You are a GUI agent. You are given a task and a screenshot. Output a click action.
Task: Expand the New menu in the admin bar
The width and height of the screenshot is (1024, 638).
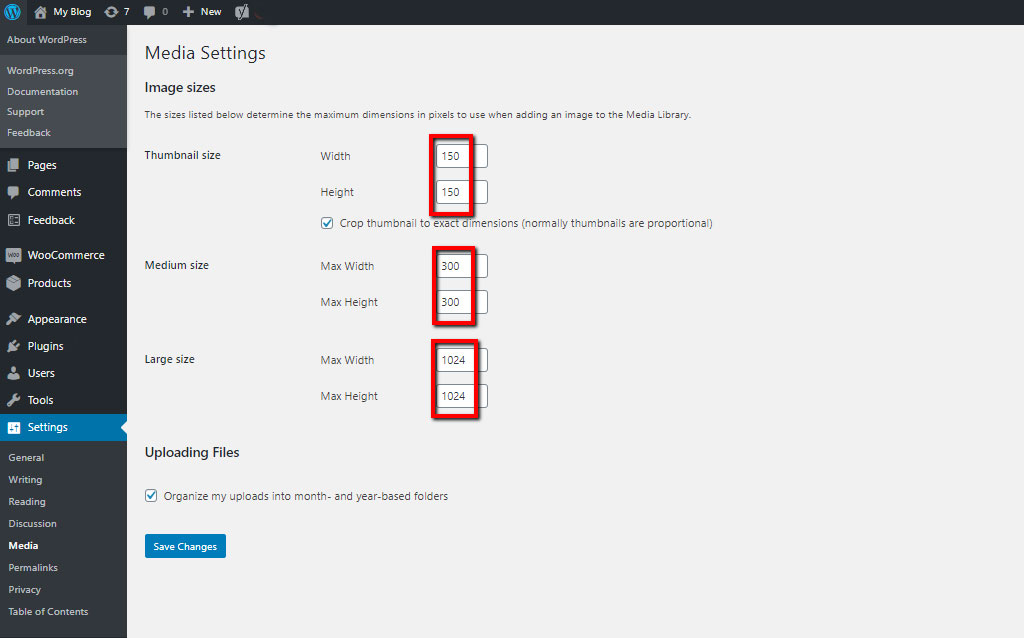pos(201,12)
